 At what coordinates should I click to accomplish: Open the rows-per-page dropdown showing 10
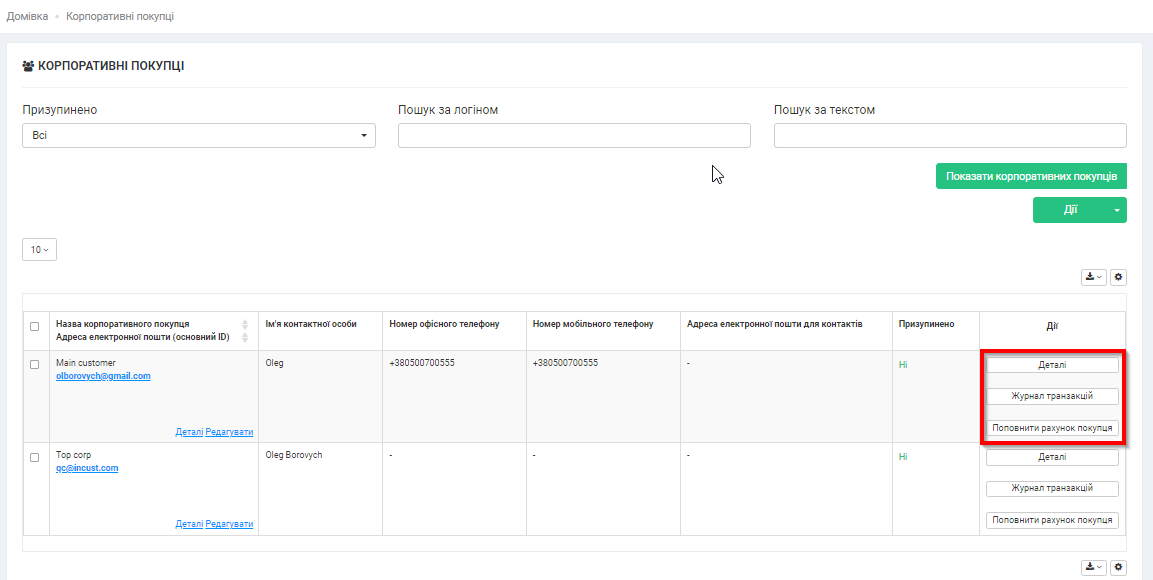[39, 249]
